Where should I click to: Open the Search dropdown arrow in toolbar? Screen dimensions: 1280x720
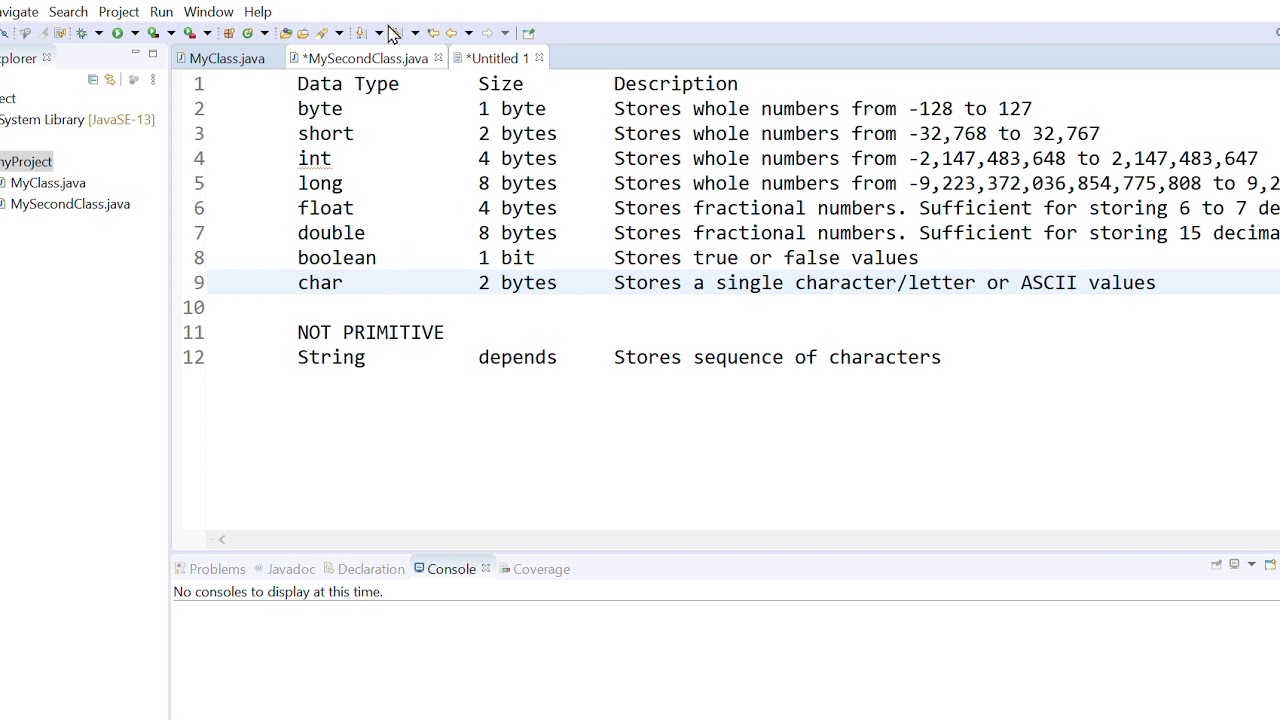tap(339, 33)
